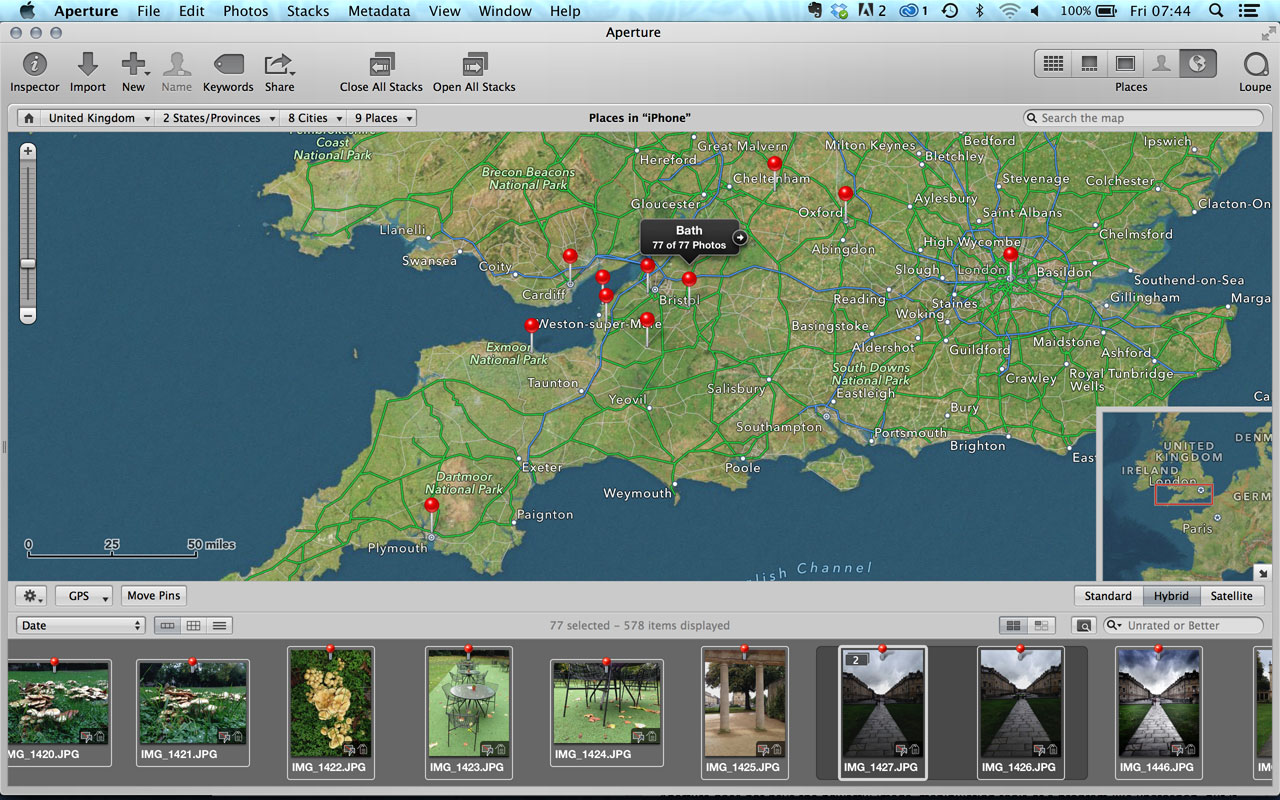Click the Move Pins button
Viewport: 1280px width, 800px height.
(154, 596)
